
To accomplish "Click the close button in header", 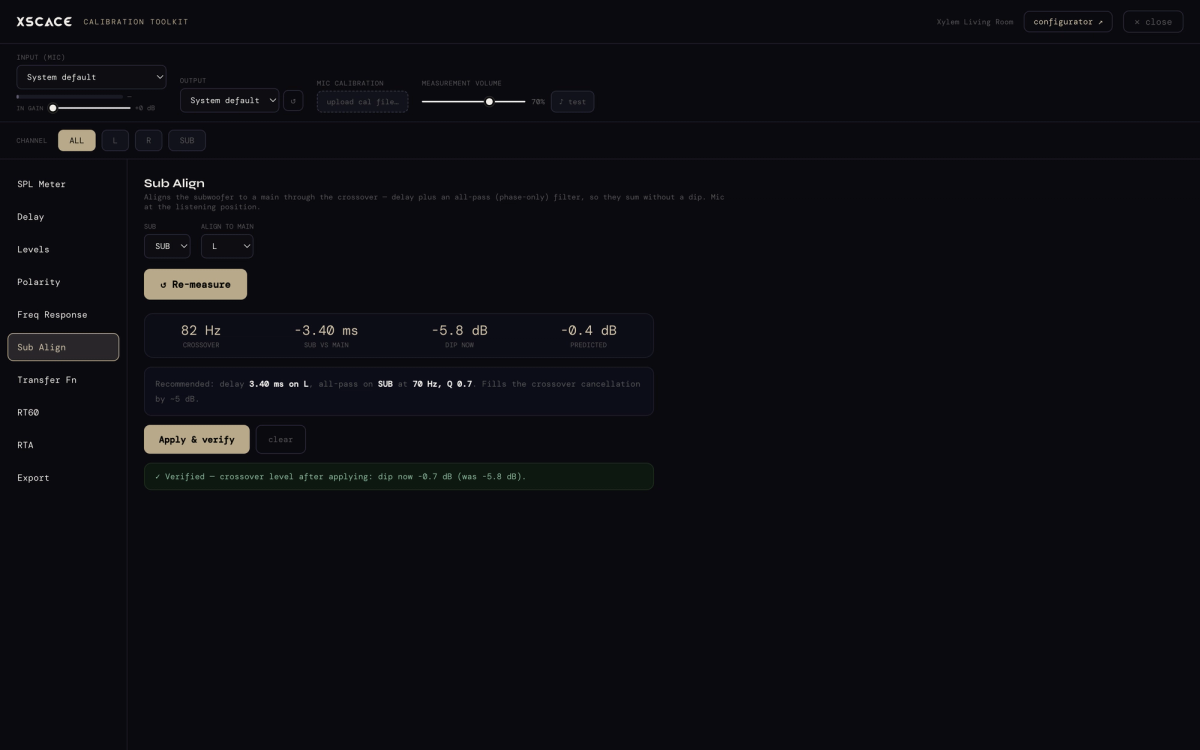I will pos(1153,21).
